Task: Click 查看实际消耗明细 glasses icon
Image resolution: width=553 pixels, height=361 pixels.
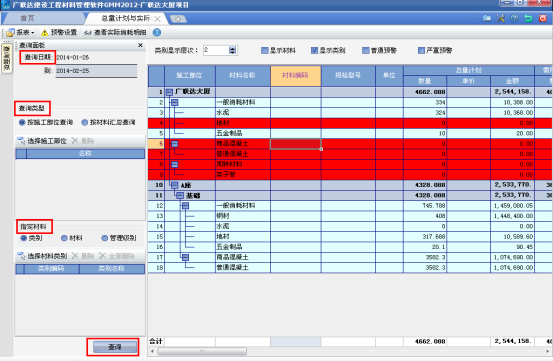Action: coord(88,33)
